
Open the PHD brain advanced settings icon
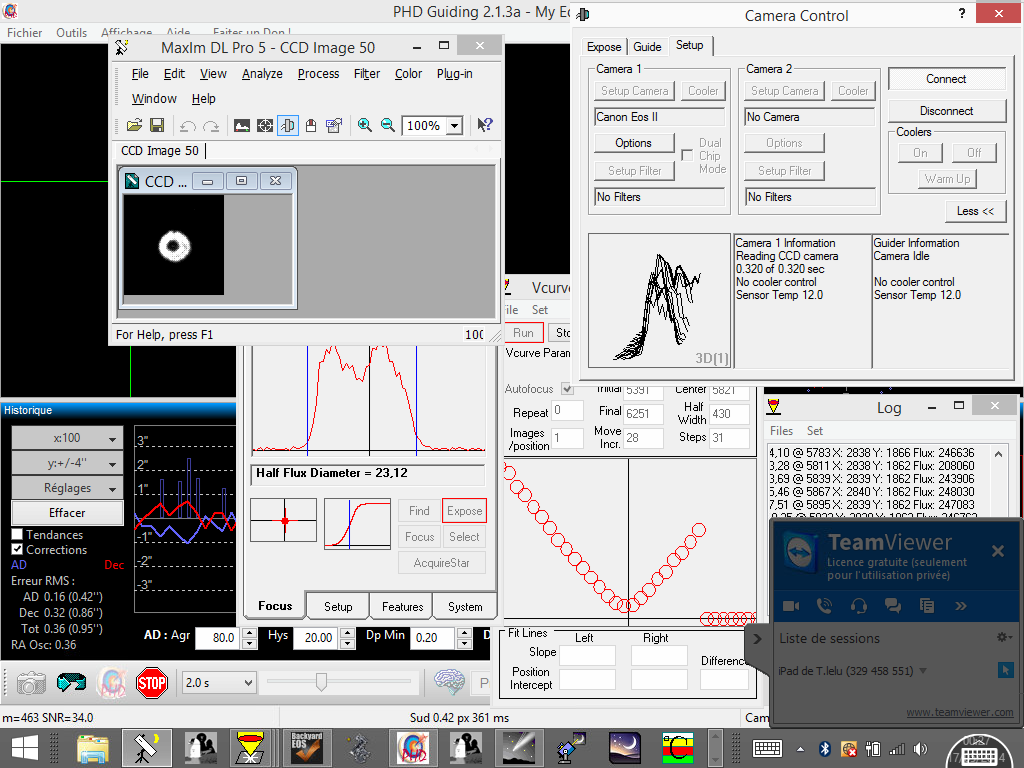(x=449, y=683)
